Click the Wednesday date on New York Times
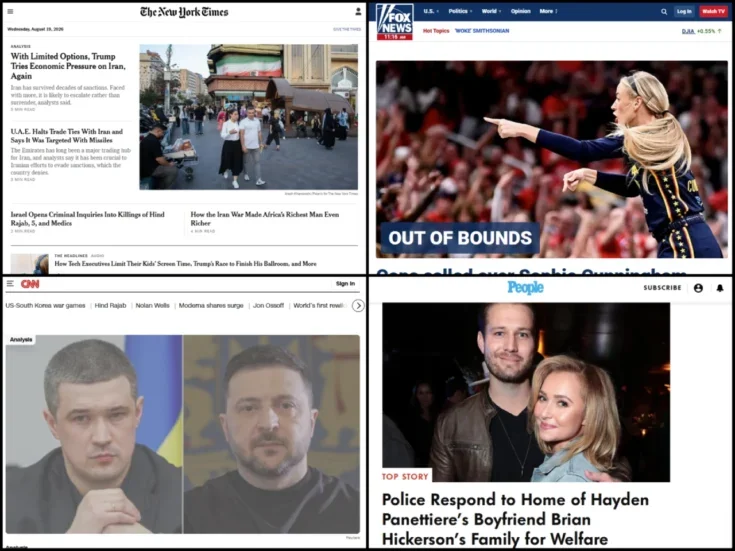The image size is (735, 551). pyautogui.click(x=35, y=29)
